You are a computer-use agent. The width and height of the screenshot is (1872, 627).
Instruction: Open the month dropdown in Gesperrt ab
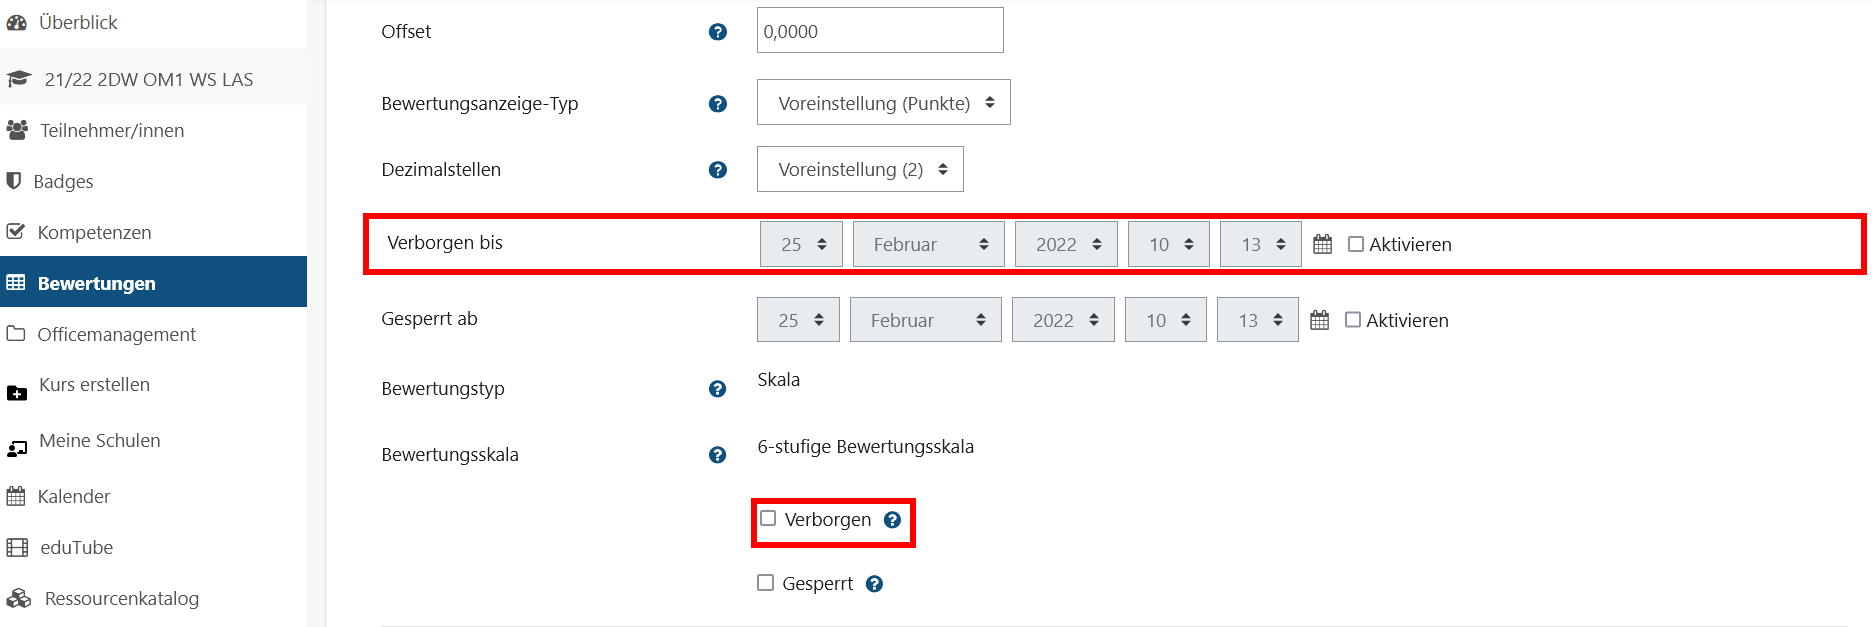pyautogui.click(x=925, y=320)
